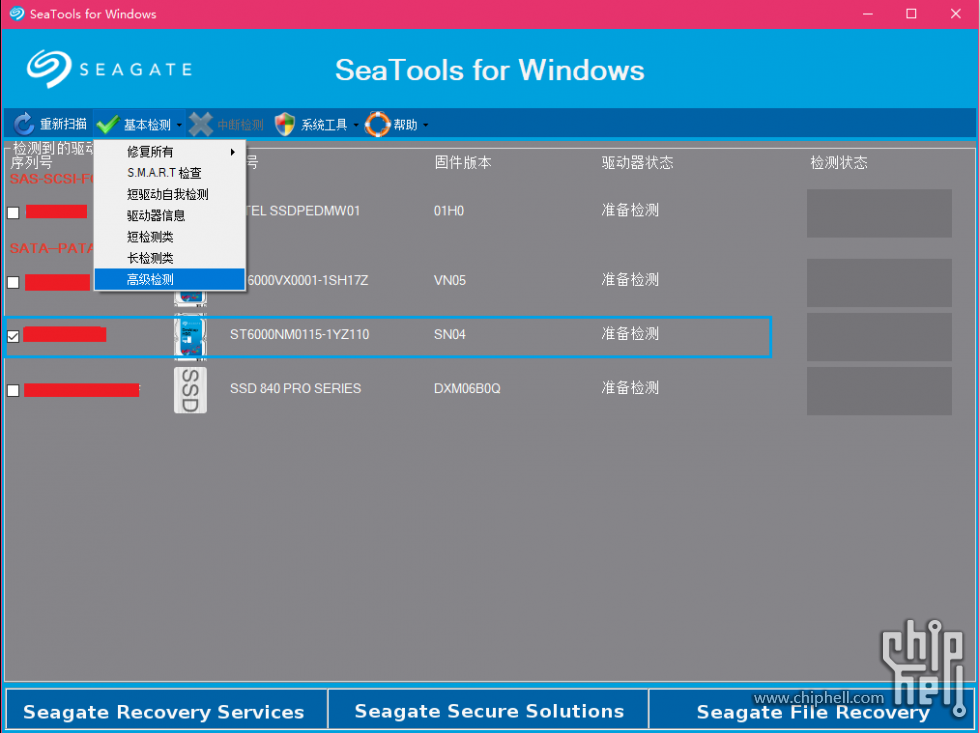Tick the checkbox for the VN05 firmware drive
Viewport: 980px width, 733px height.
click(13, 282)
